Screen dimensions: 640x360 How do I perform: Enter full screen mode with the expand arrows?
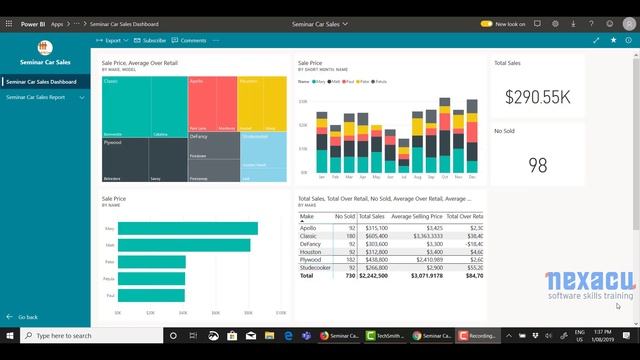[596, 40]
